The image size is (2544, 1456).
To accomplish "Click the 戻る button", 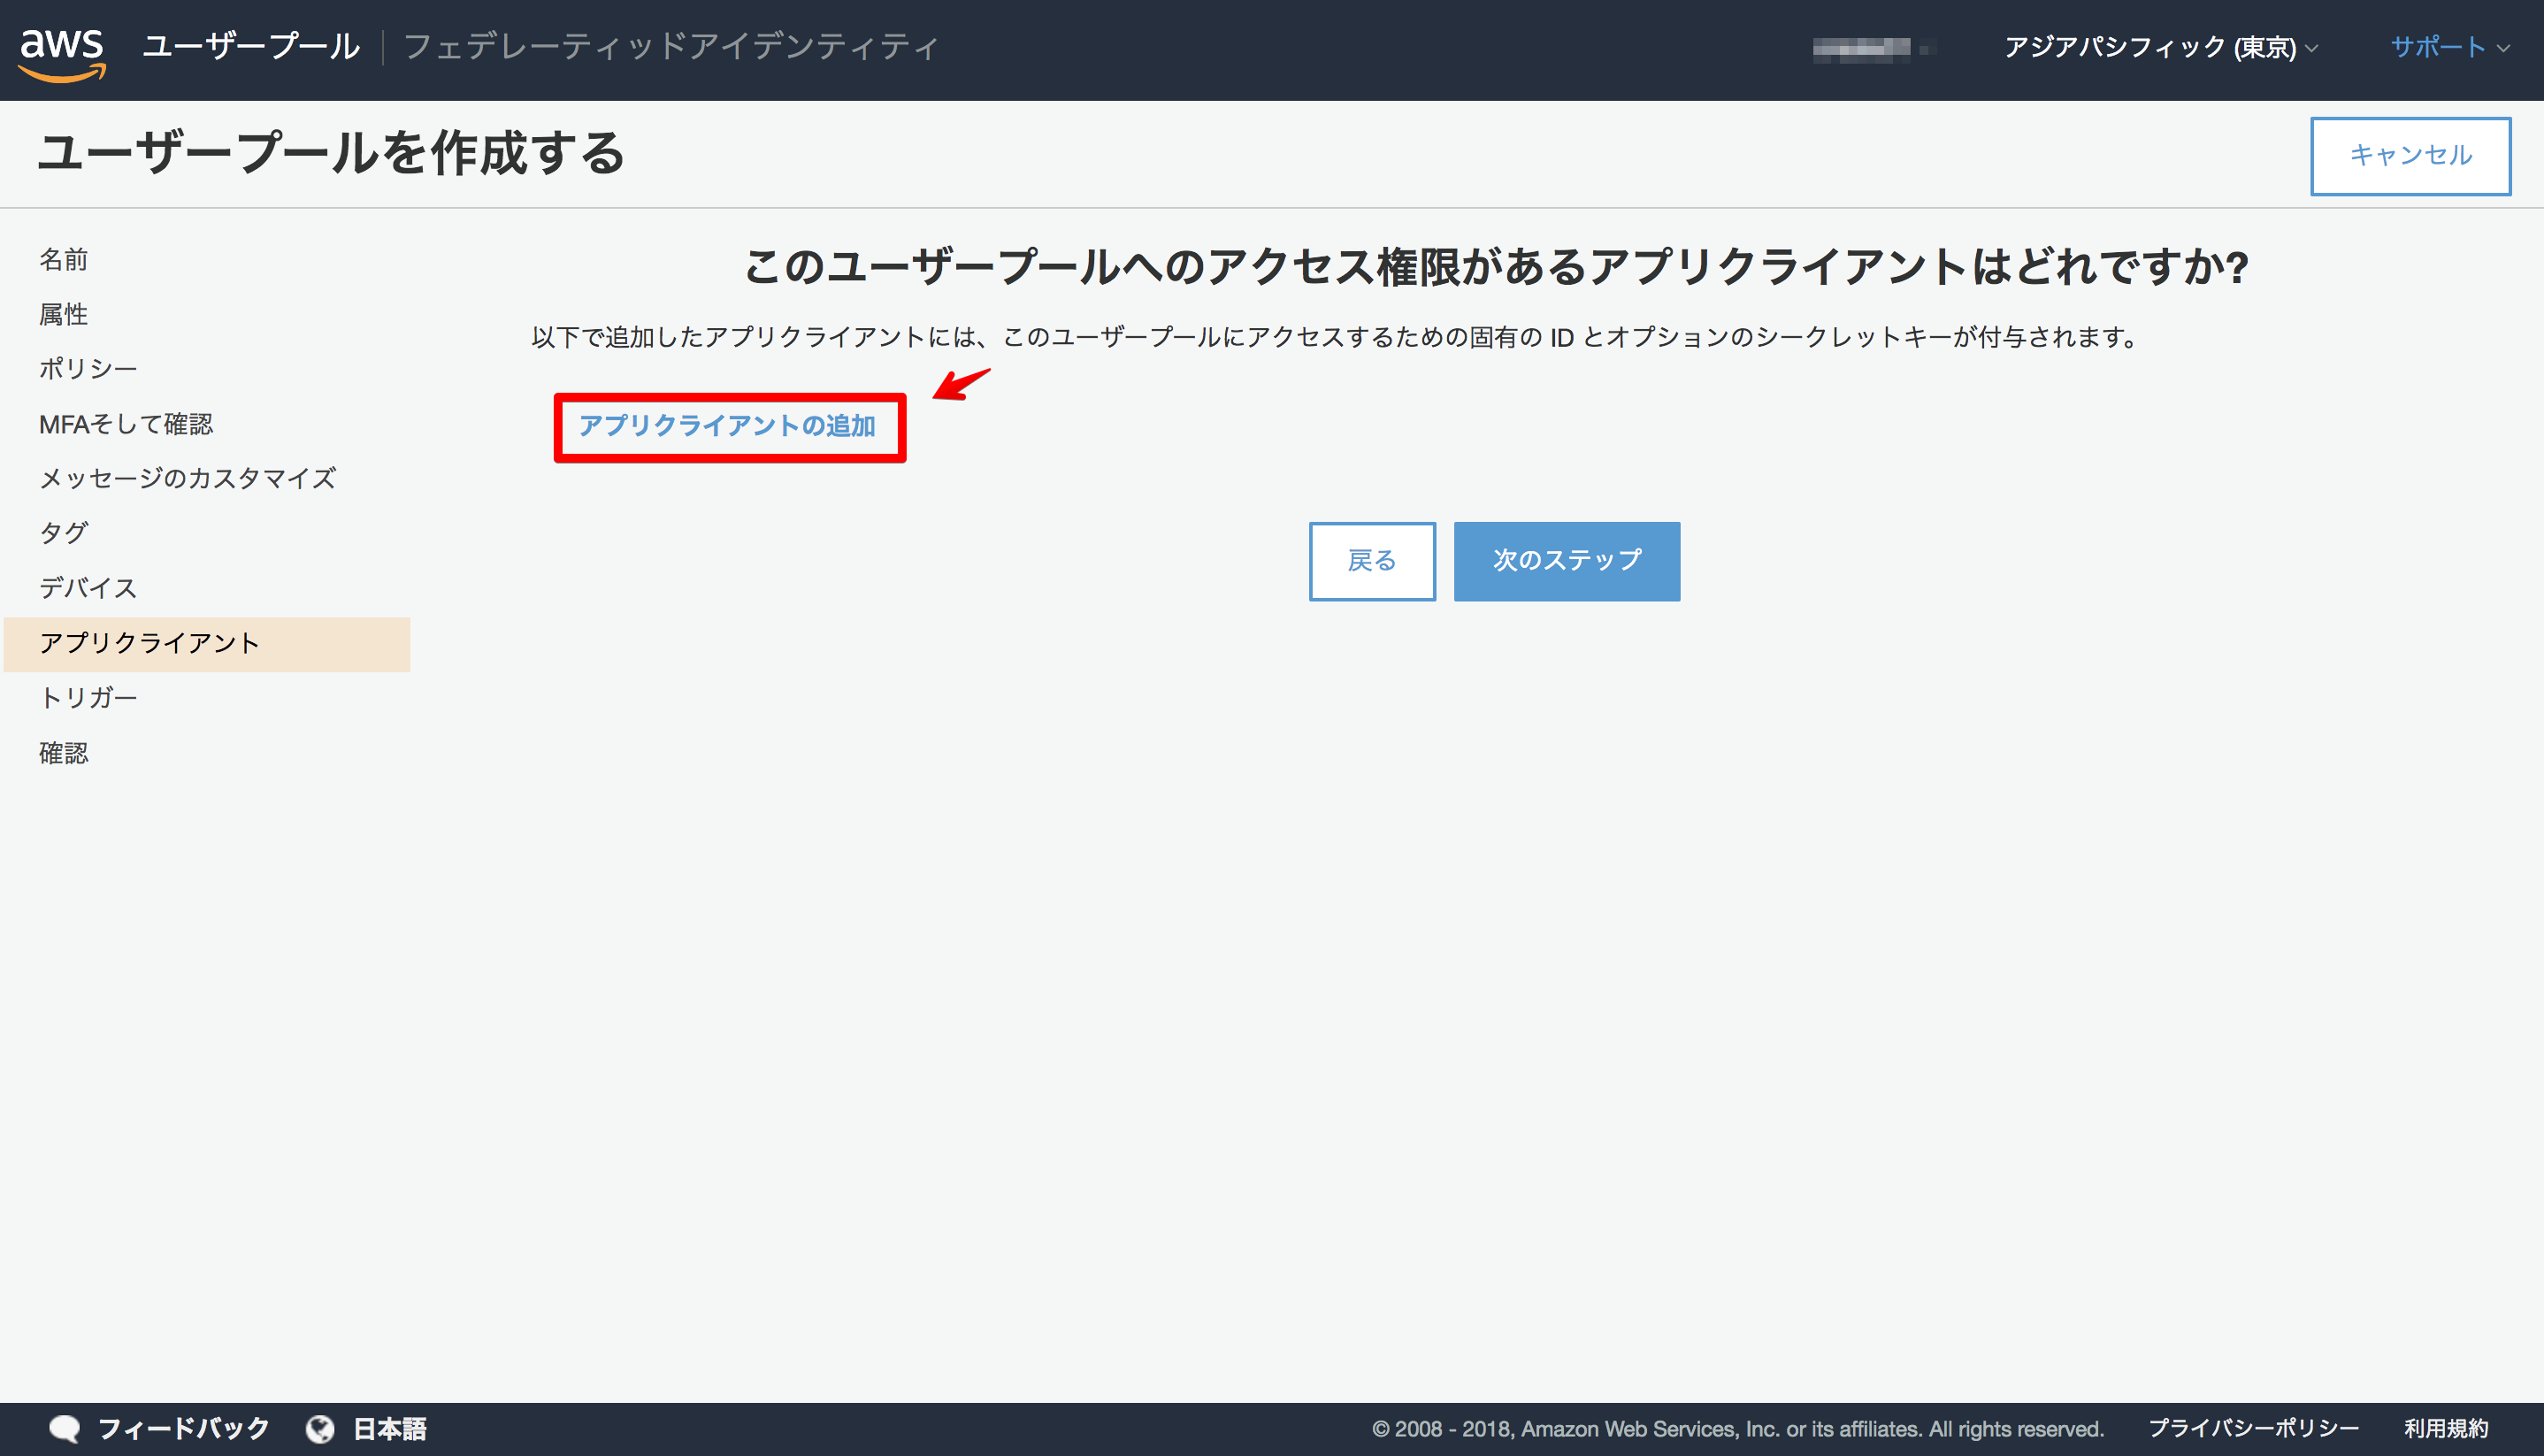I will coord(1372,560).
